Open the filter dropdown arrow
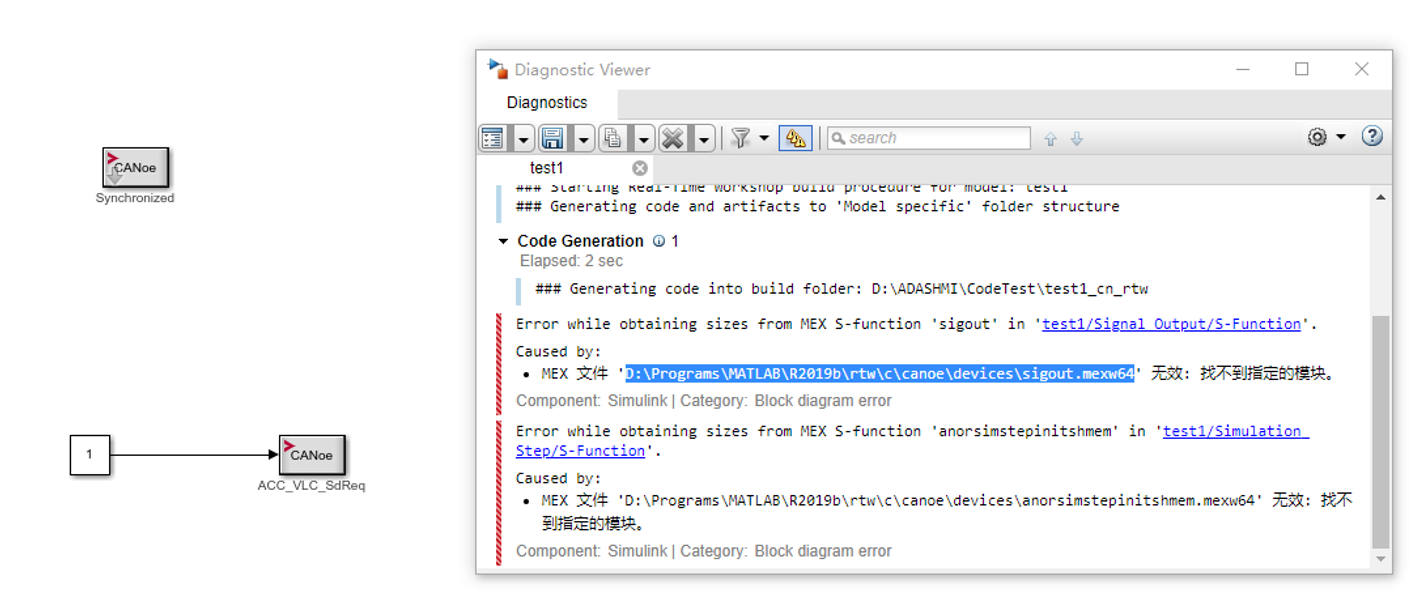 [x=764, y=138]
